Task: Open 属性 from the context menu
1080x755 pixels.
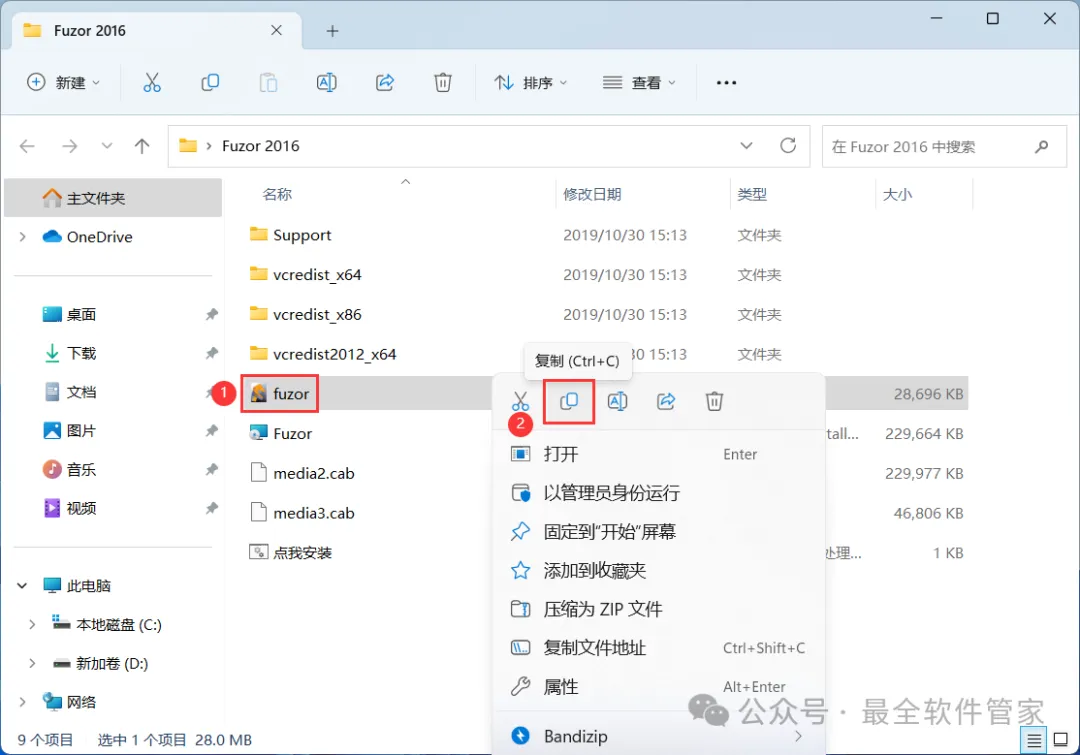Action: [658, 687]
